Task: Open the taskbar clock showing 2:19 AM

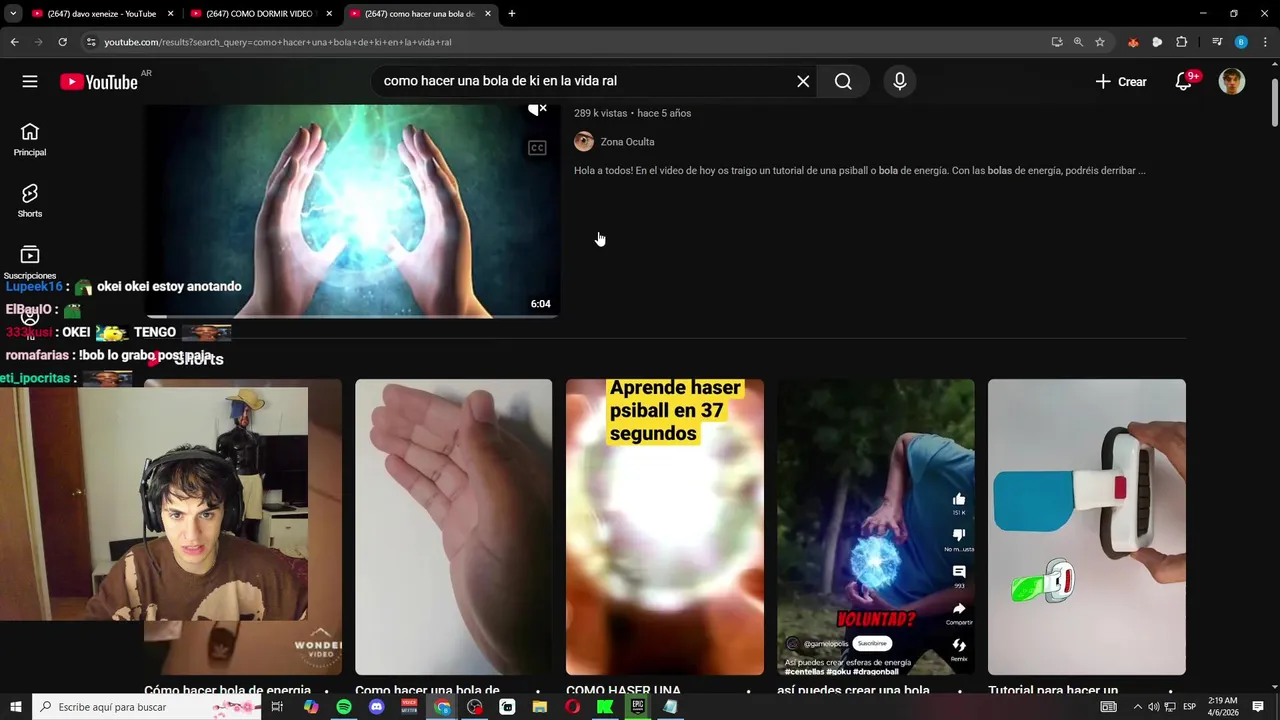Action: click(x=1223, y=707)
